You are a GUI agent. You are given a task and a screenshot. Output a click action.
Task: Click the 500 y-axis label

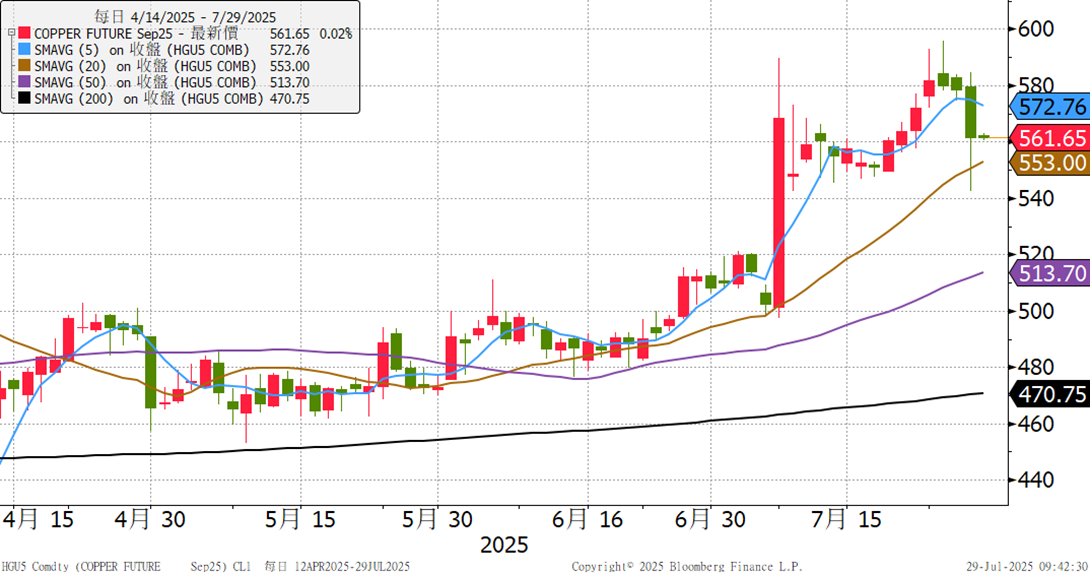(x=1036, y=311)
